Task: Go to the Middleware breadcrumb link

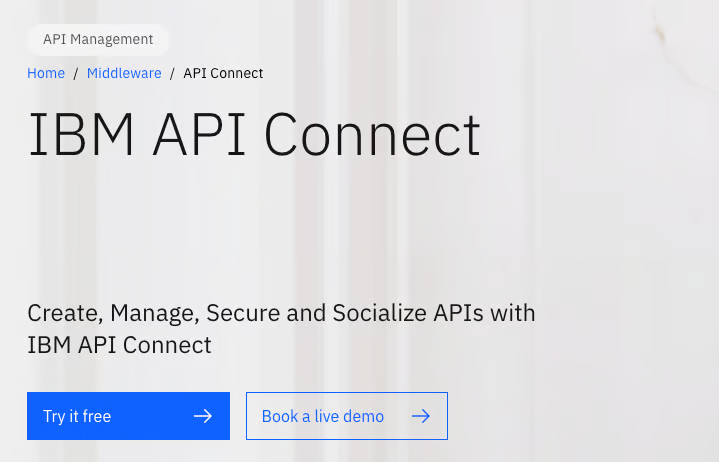Action: [x=124, y=73]
